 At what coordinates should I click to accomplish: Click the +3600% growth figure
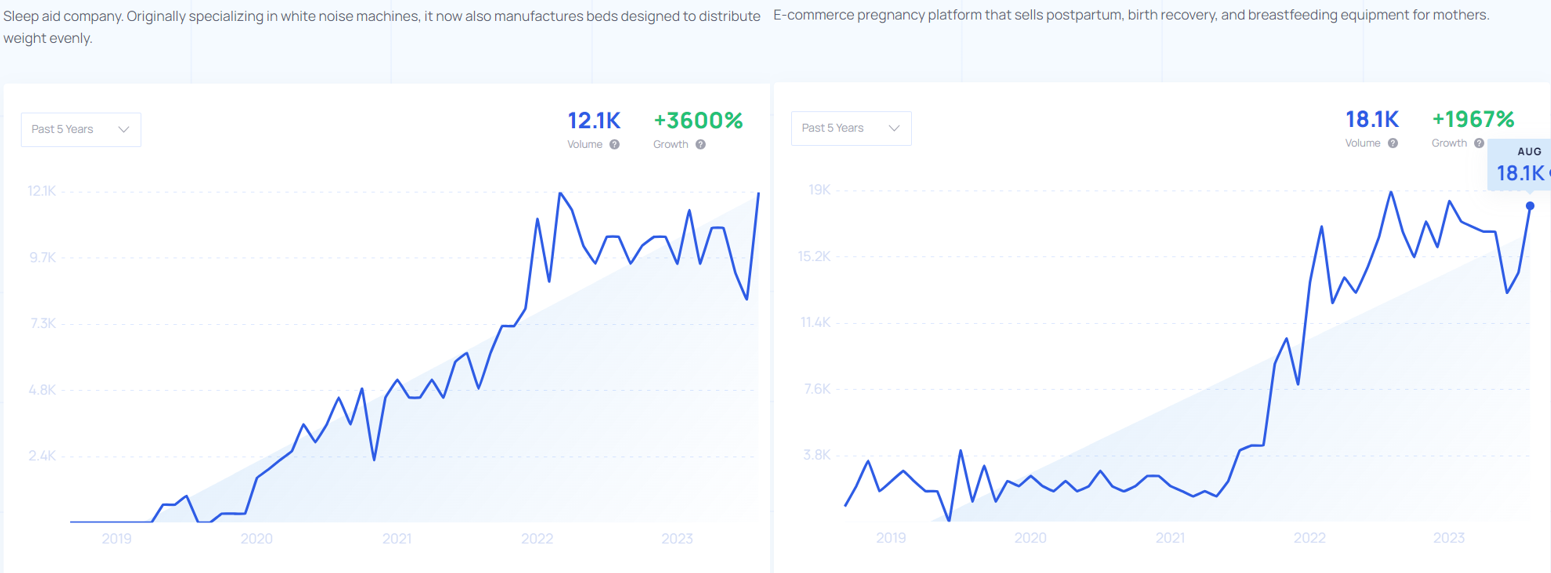(698, 121)
